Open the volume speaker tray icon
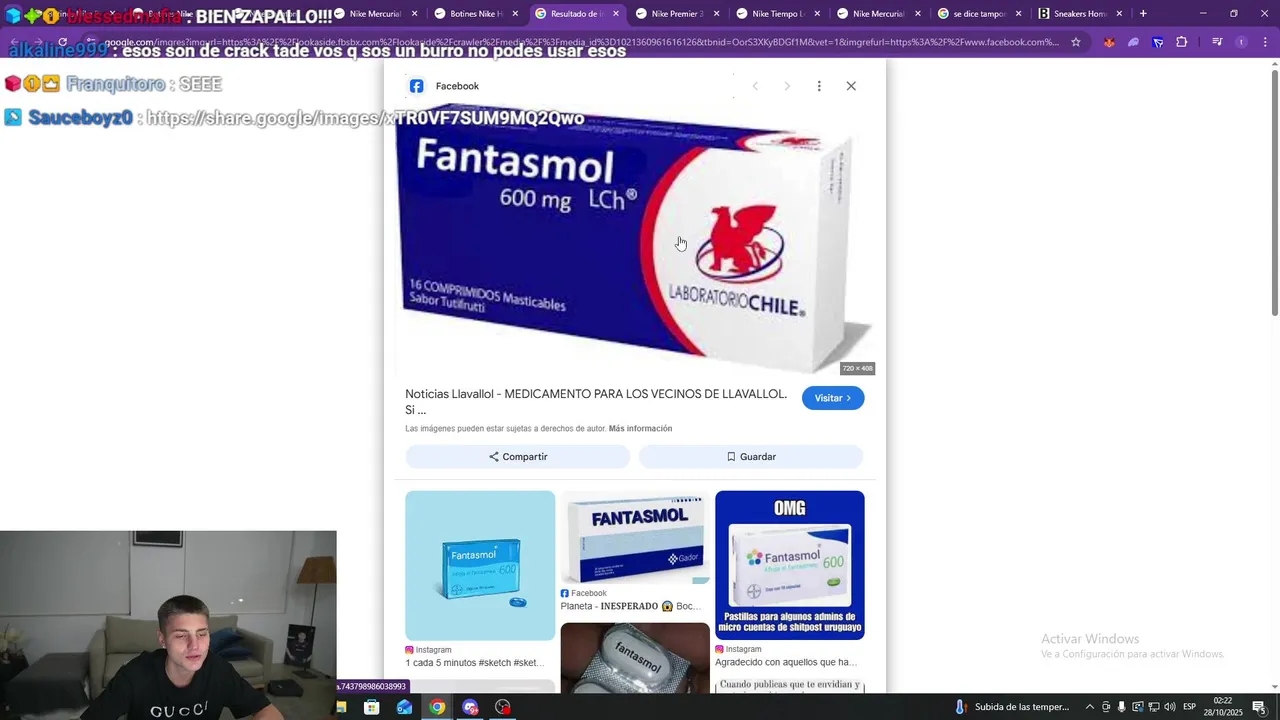This screenshot has height=720, width=1280. (1169, 707)
